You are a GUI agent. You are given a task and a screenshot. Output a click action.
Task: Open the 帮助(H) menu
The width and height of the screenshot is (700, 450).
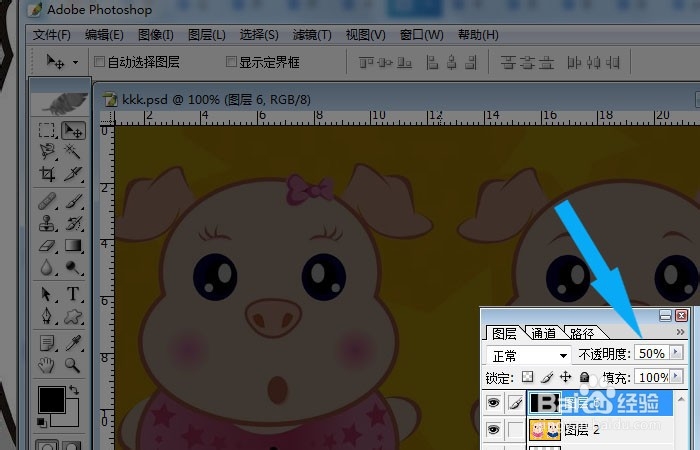coord(478,35)
